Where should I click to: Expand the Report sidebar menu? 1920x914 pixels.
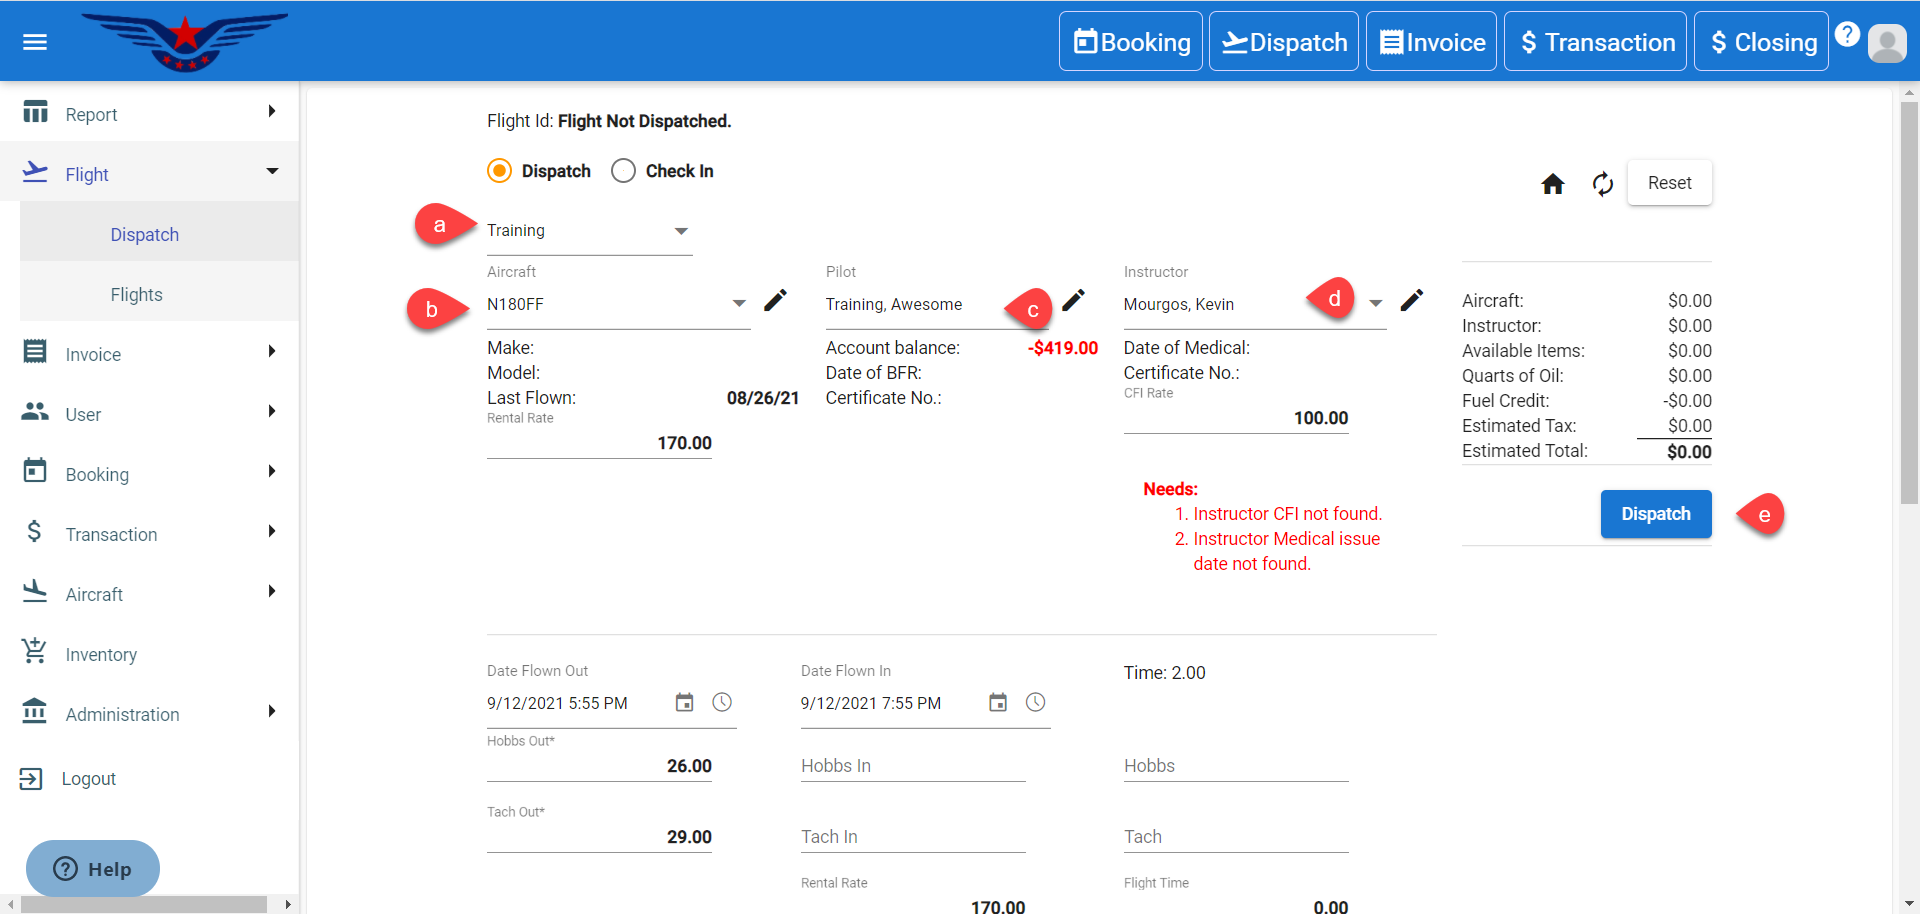pos(150,114)
